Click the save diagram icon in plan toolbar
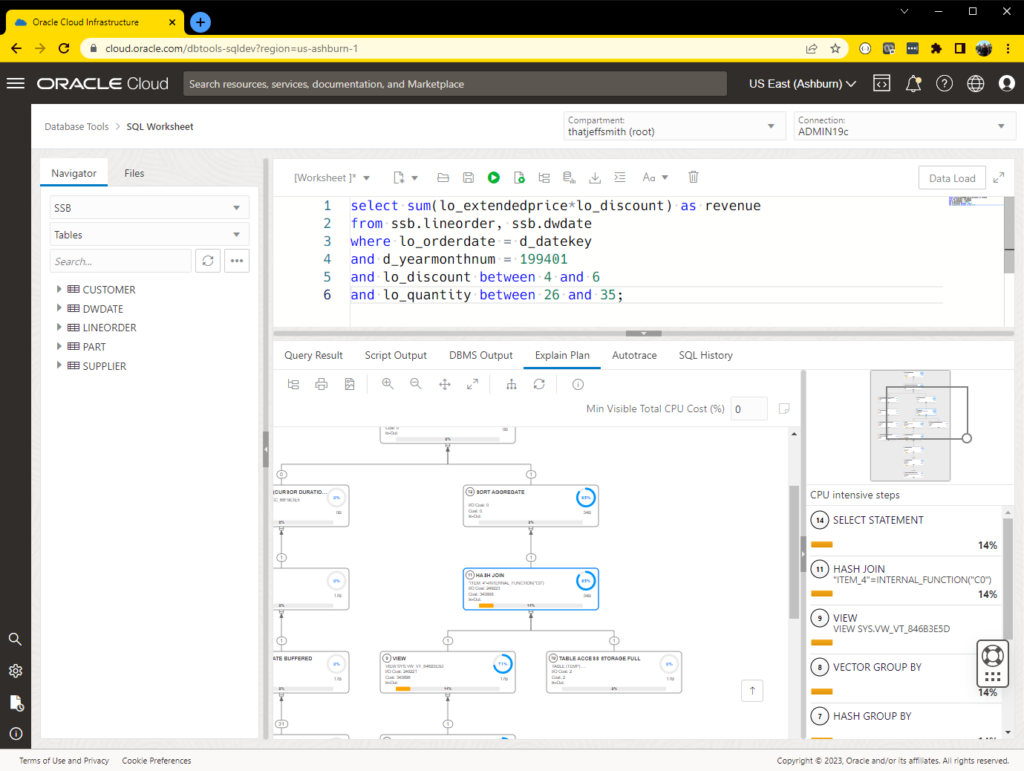The image size is (1024, 771). [349, 385]
